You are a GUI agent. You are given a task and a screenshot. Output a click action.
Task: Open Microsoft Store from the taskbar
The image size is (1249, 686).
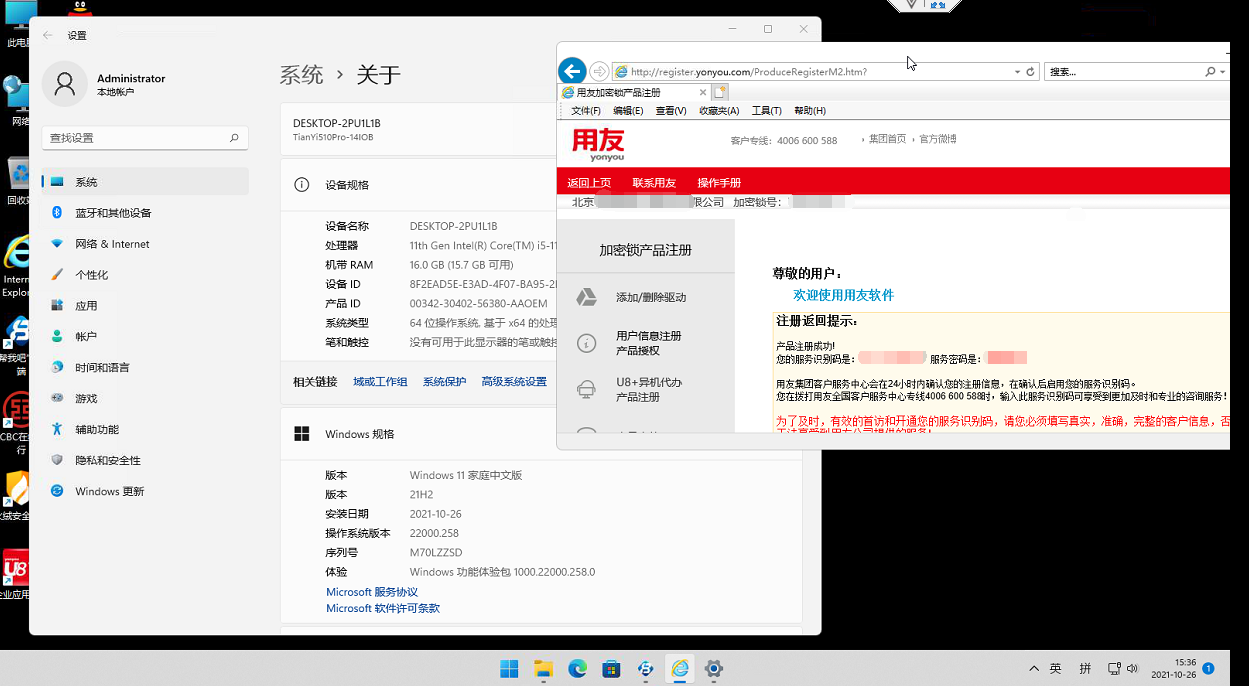(611, 668)
